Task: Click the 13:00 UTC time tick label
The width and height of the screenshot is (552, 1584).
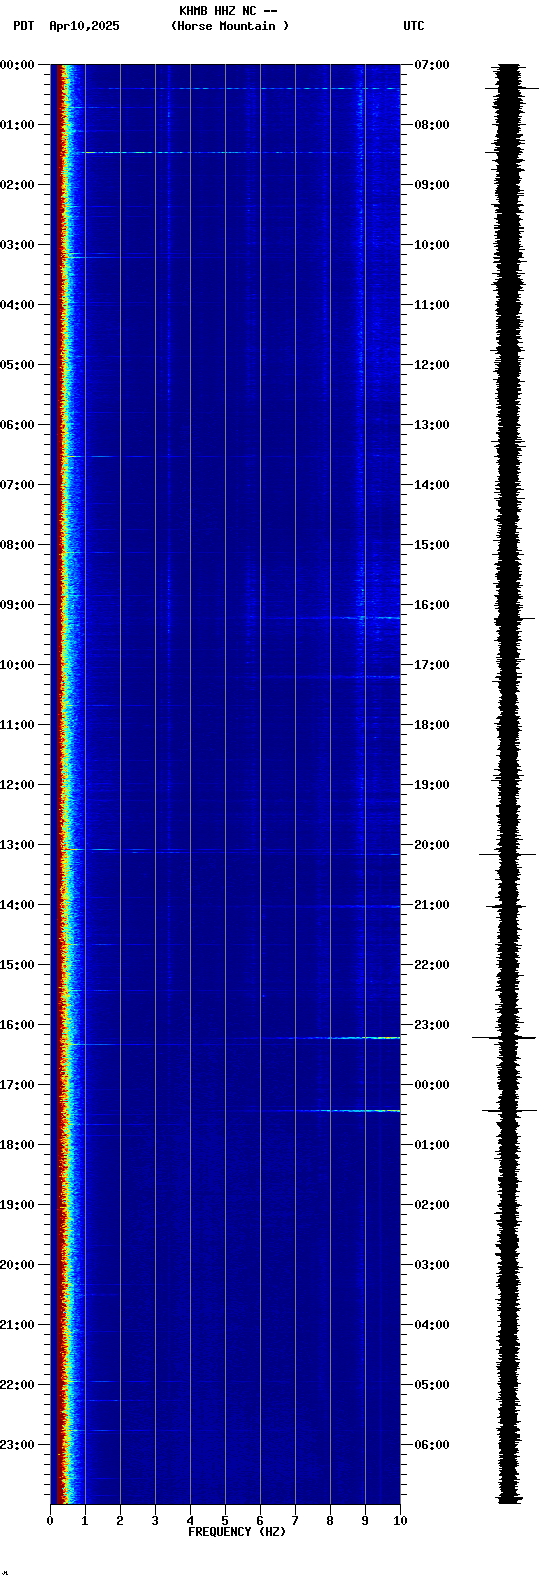Action: tap(432, 425)
